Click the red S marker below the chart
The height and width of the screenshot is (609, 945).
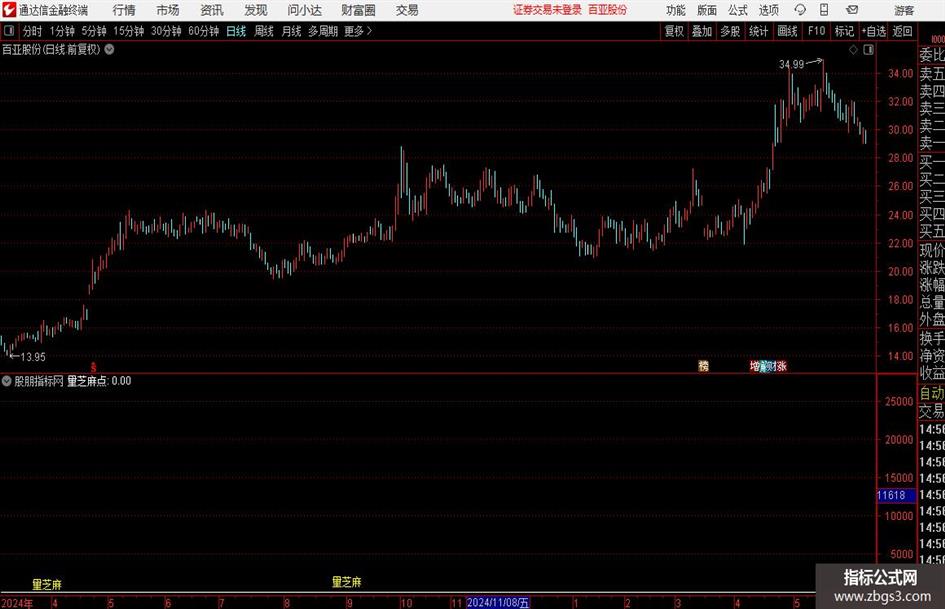(93, 367)
